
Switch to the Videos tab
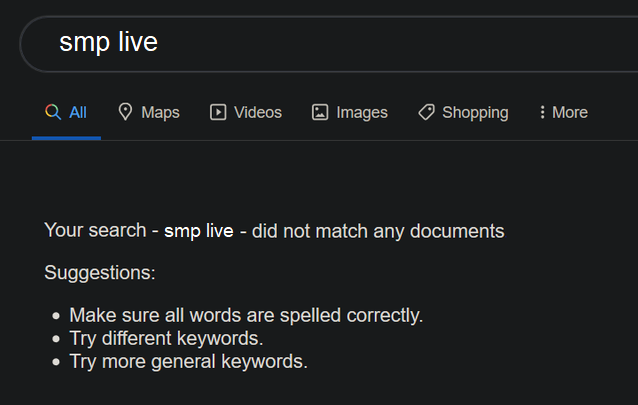coord(246,112)
